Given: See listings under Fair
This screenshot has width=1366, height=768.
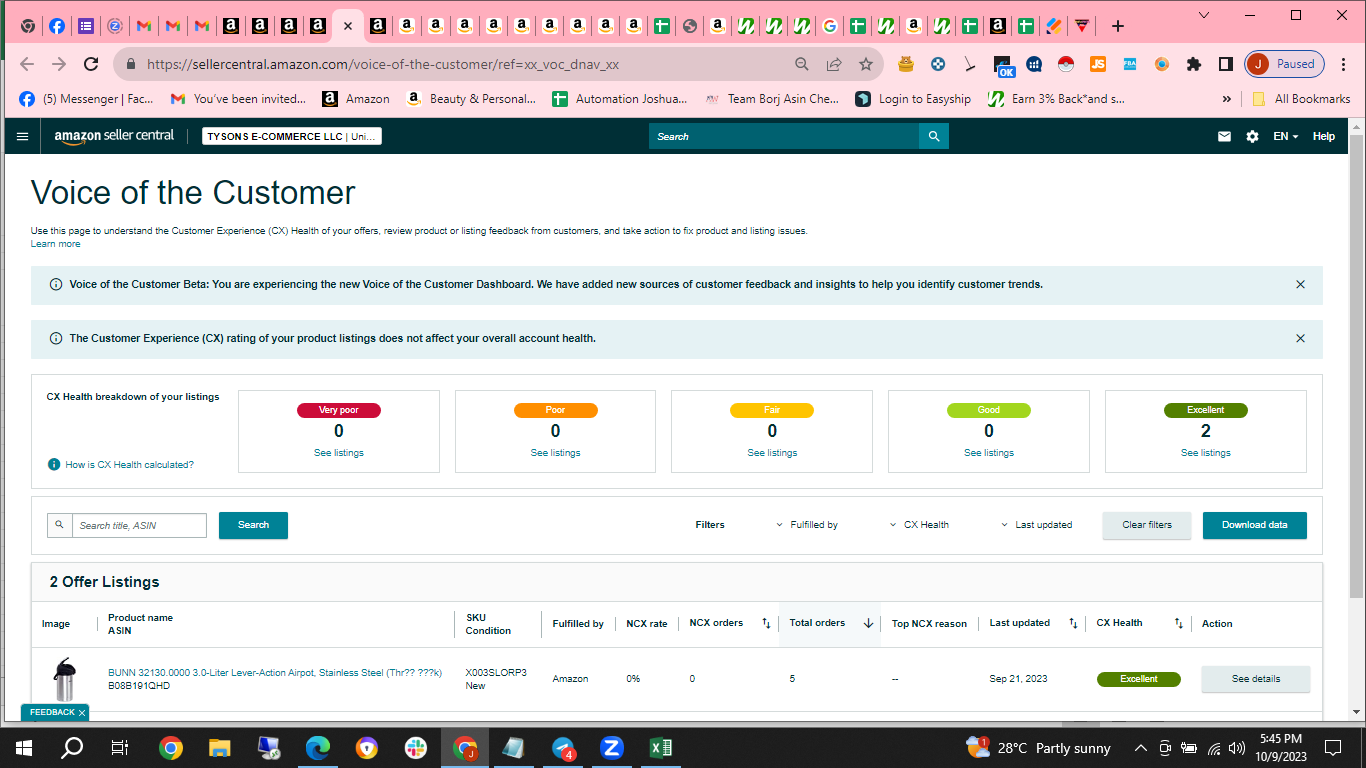Looking at the screenshot, I should pyautogui.click(x=772, y=453).
